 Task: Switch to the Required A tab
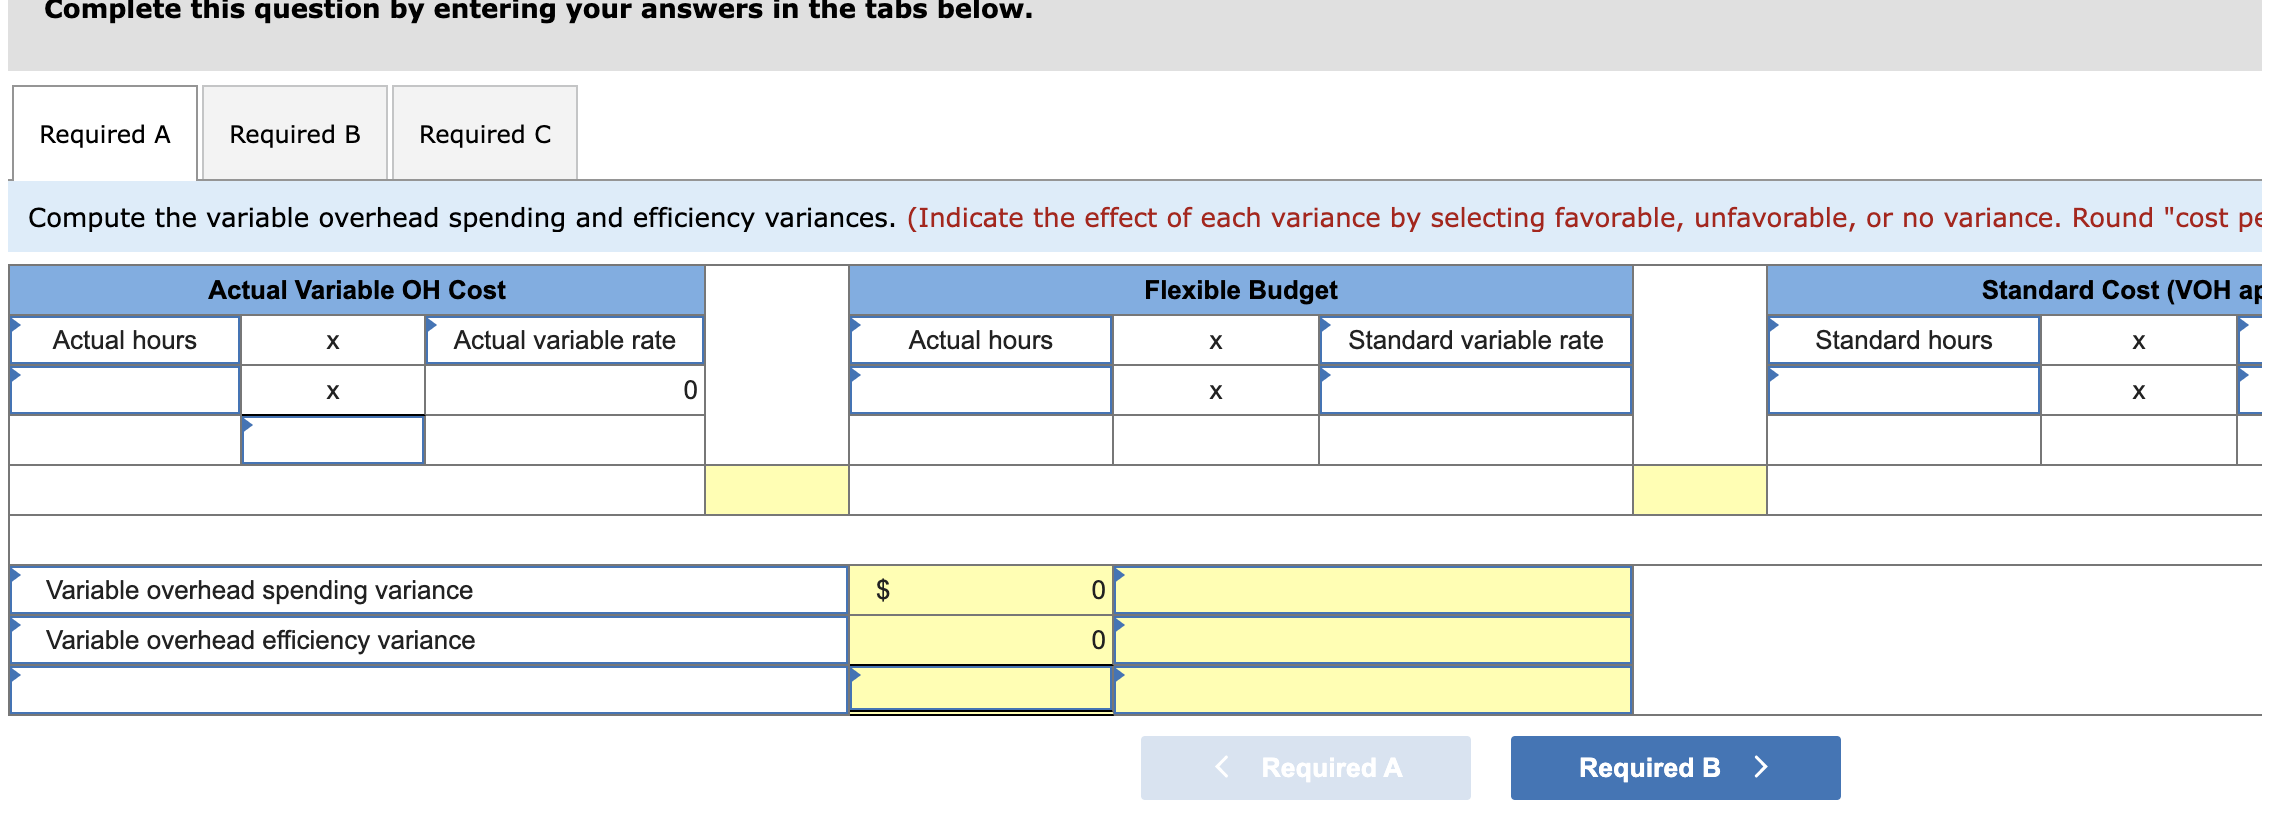tap(105, 134)
